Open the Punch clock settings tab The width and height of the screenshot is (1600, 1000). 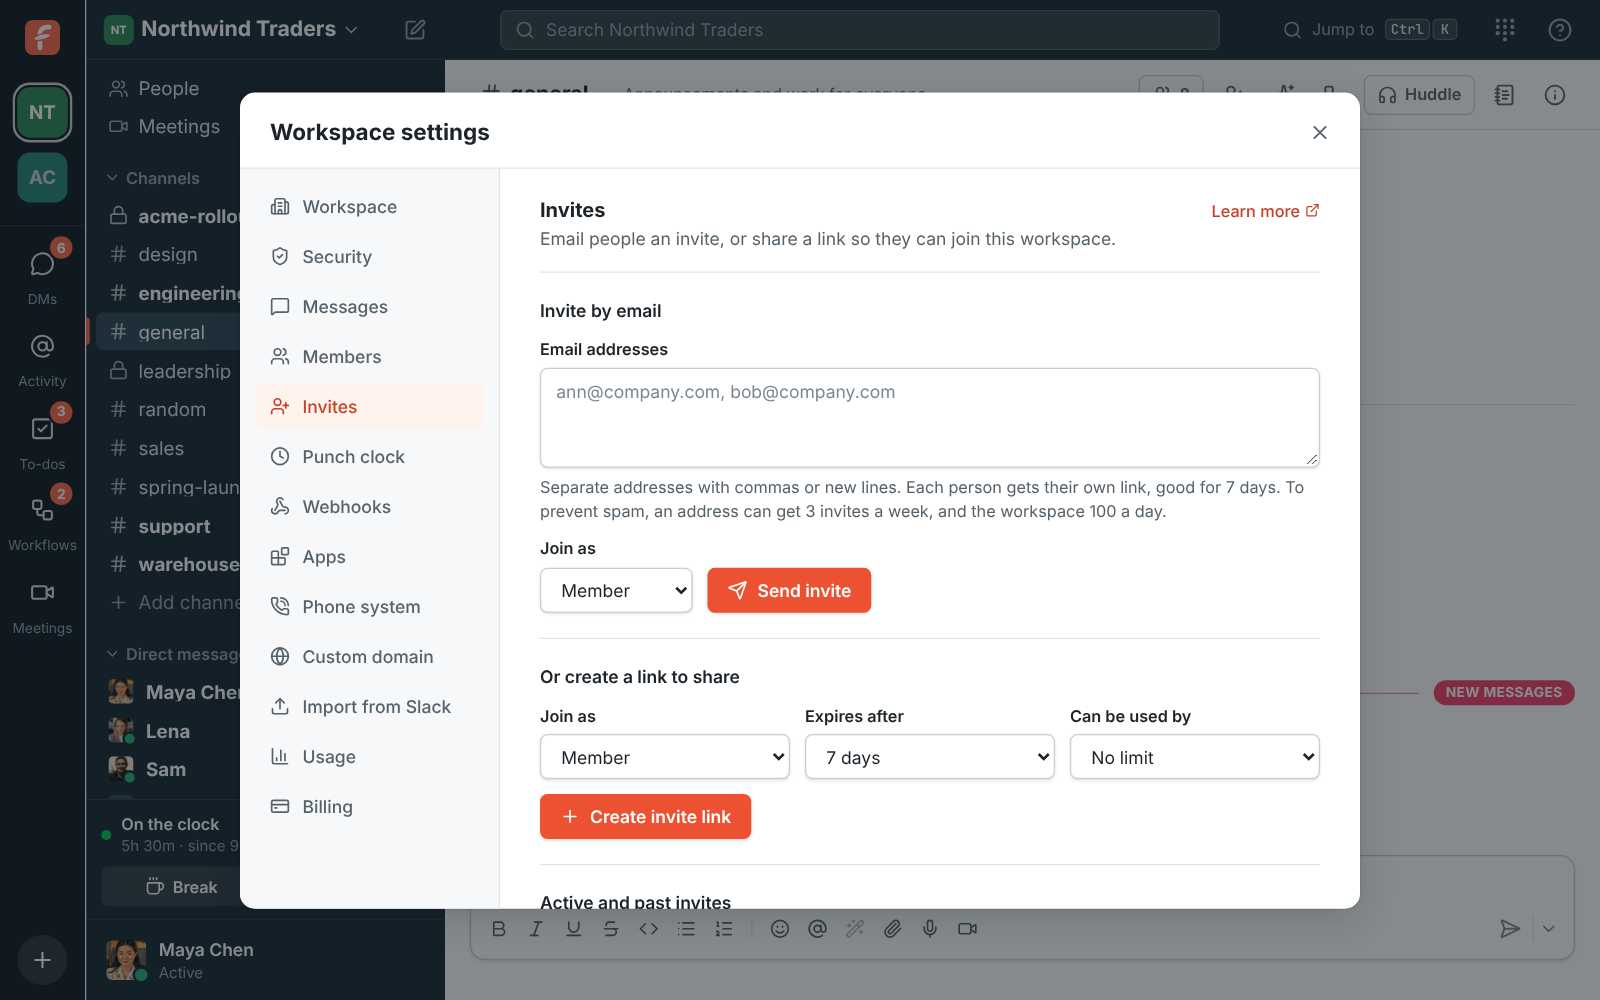click(370, 457)
